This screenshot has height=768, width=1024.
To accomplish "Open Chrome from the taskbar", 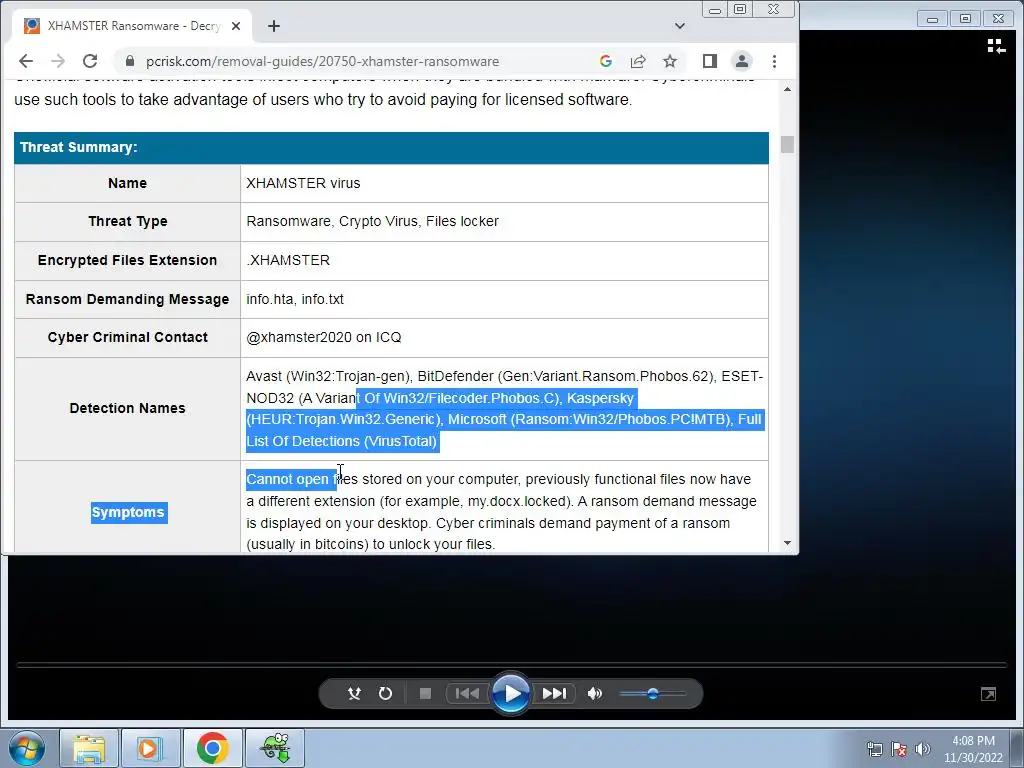I will click(212, 748).
